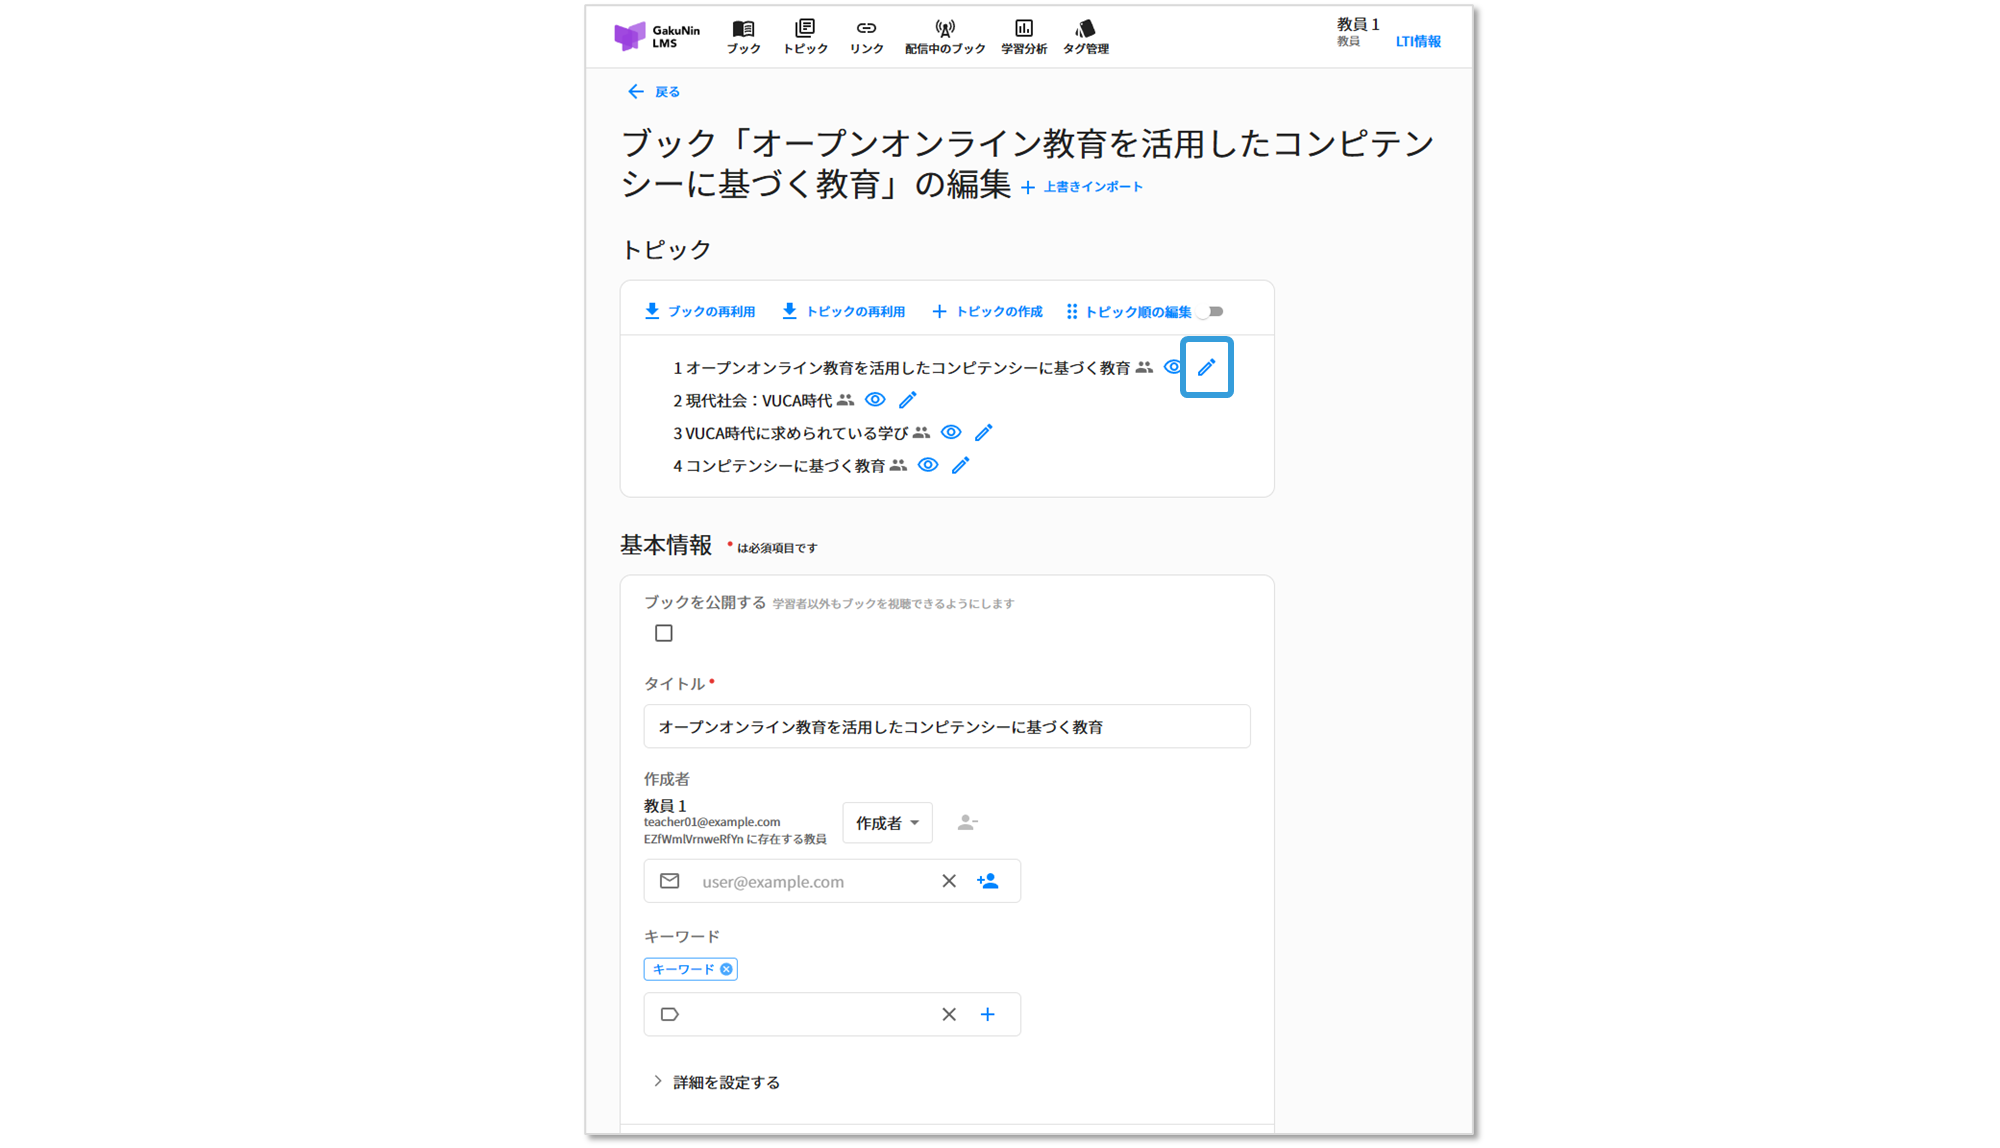Click the add author person-plus icon
This screenshot has width=2000, height=1148.
coord(987,881)
